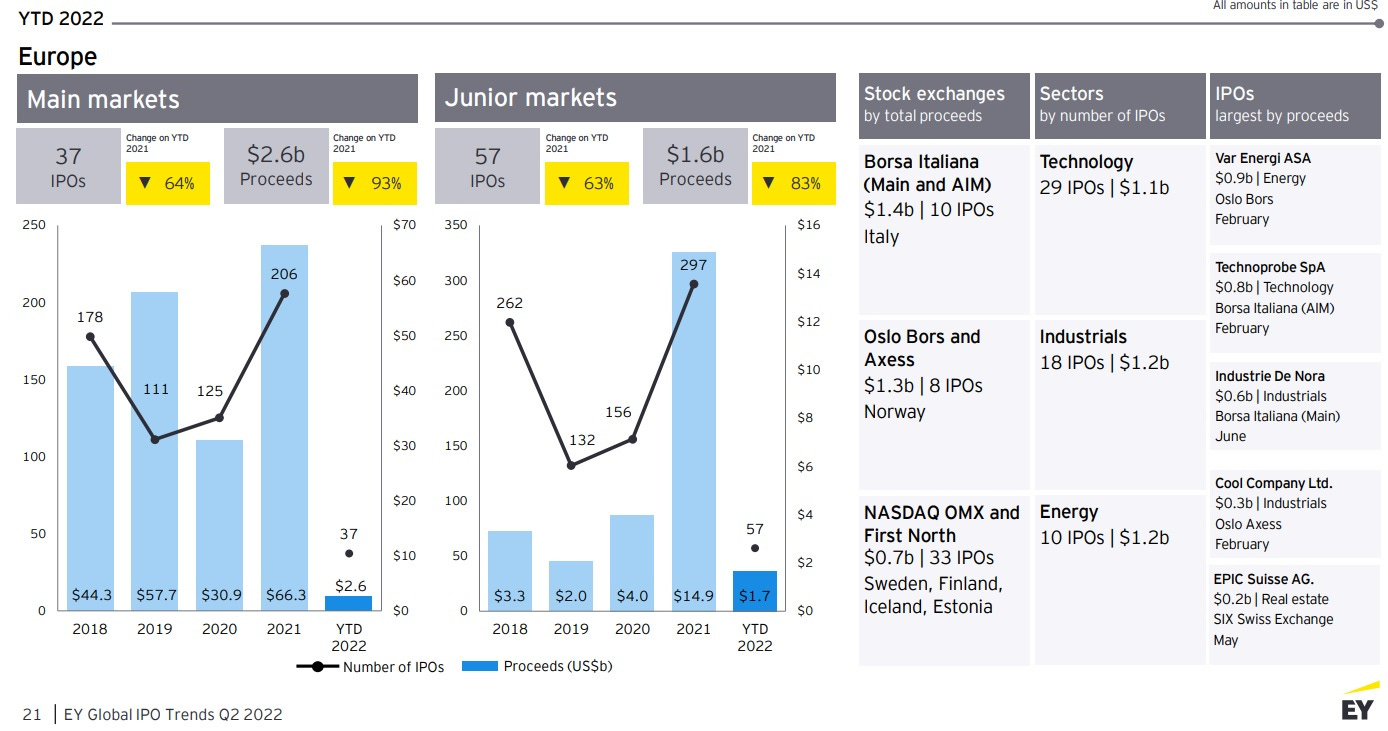The image size is (1388, 731).
Task: Click the Energy 10 IPOs sector cell
Action: [x=1119, y=580]
